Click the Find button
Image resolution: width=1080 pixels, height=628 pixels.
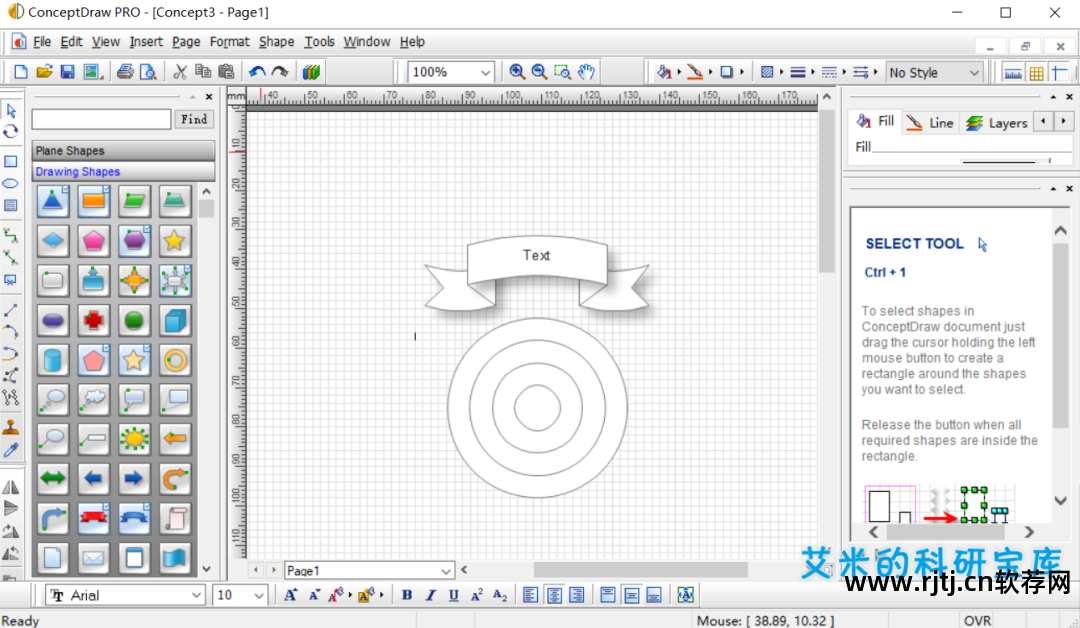(194, 119)
